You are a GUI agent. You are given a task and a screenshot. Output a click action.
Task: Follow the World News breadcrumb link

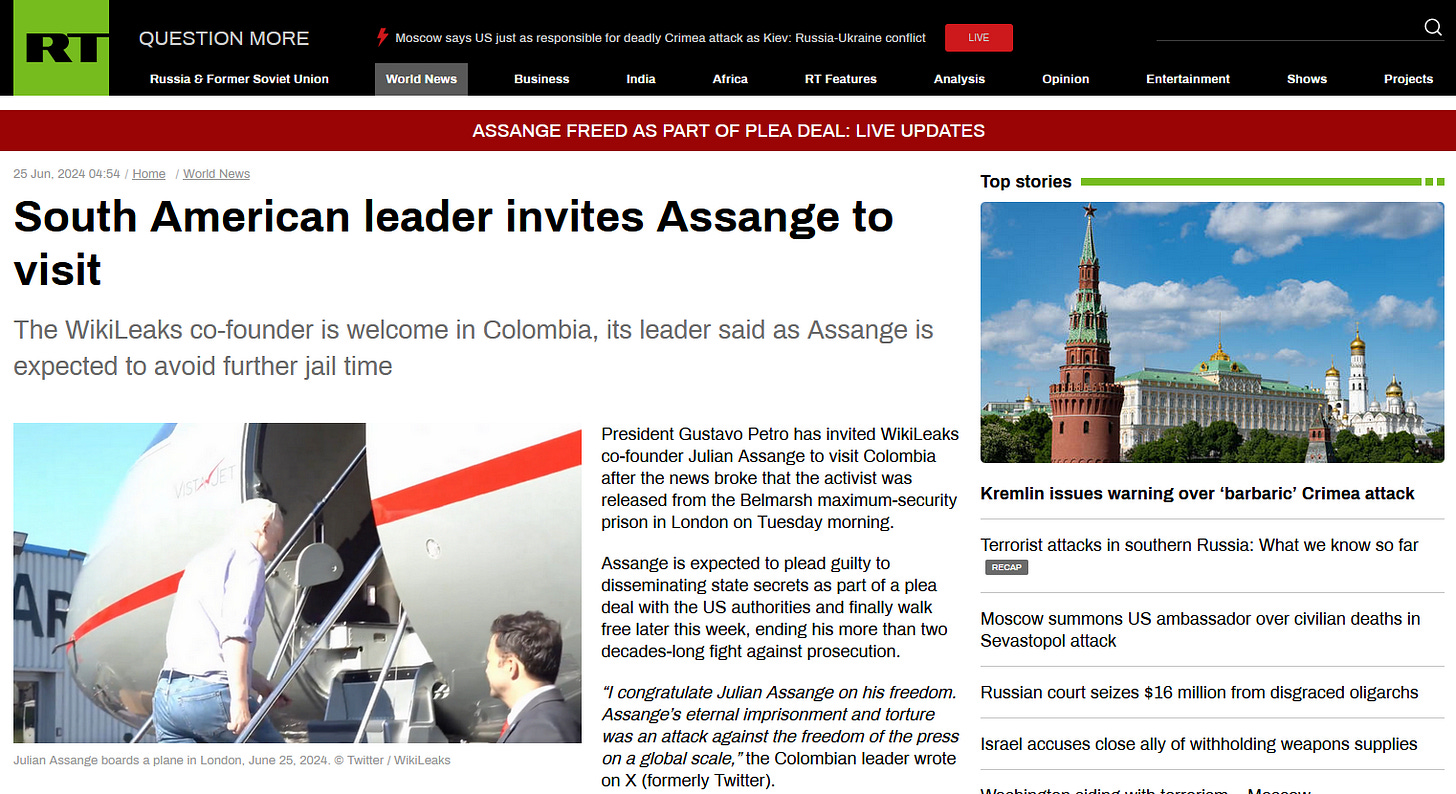click(216, 174)
